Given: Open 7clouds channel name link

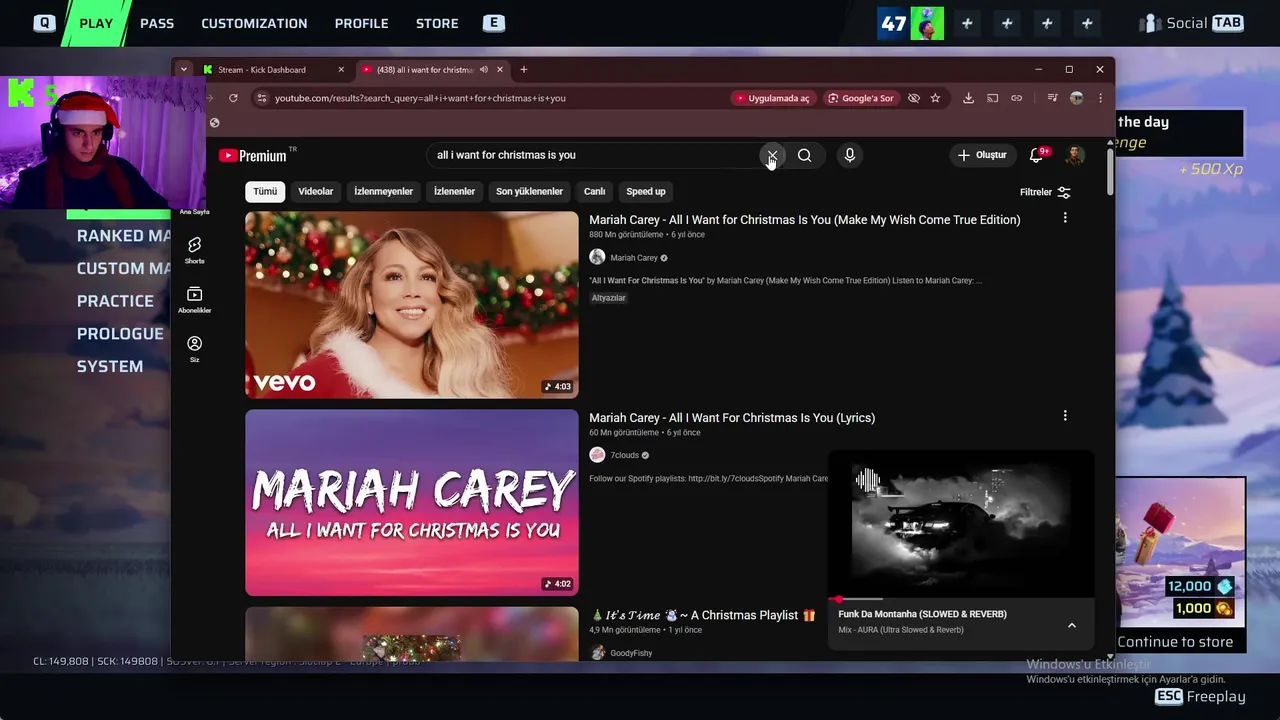Looking at the screenshot, I should pyautogui.click(x=624, y=455).
